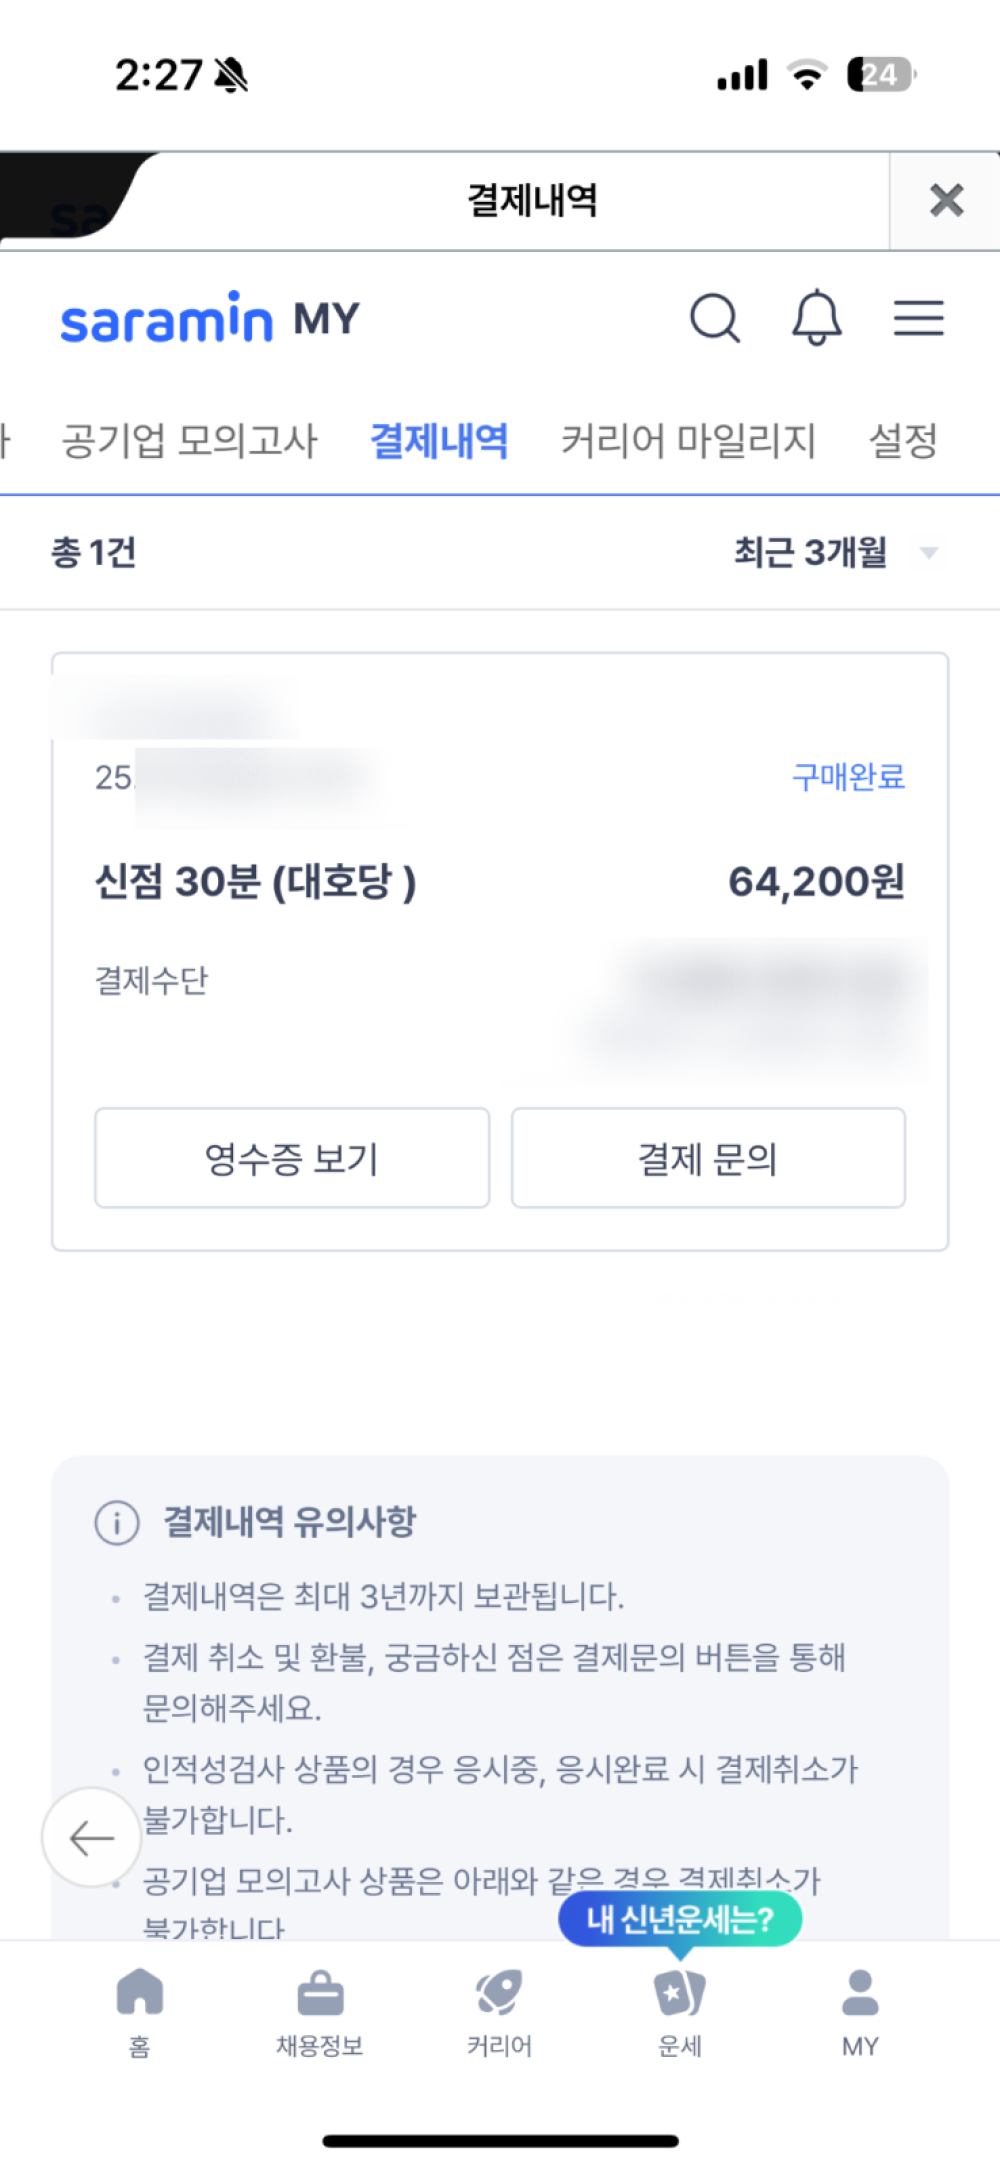Tap the search magnifier icon
1000x2168 pixels.
pos(715,319)
